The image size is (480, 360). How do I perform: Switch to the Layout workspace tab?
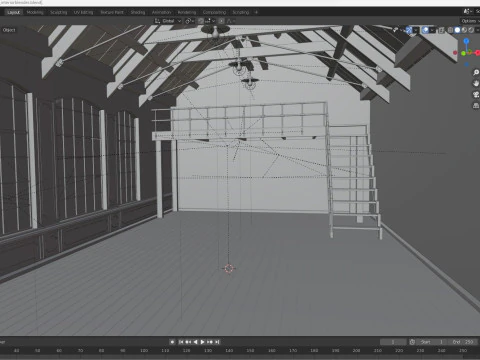(14, 12)
